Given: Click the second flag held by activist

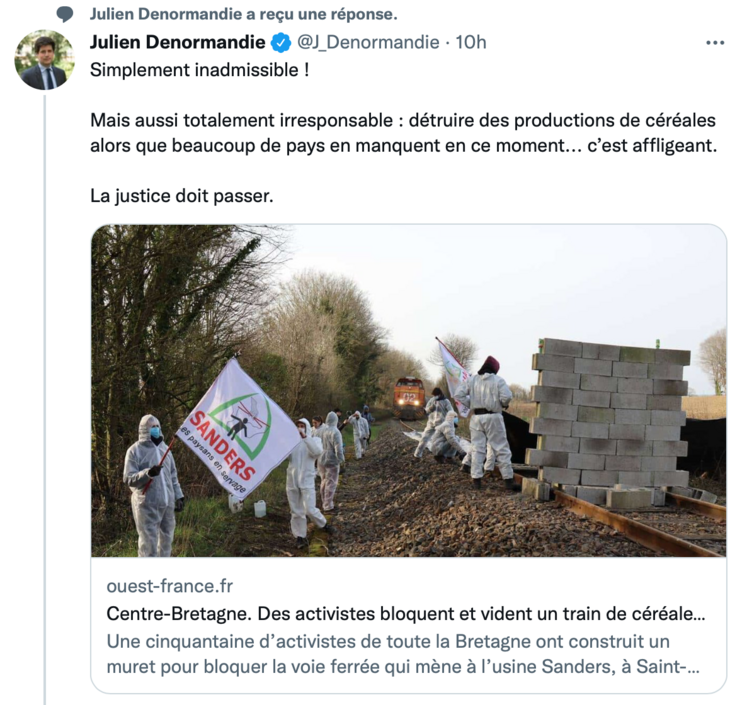Looking at the screenshot, I should coord(453,375).
